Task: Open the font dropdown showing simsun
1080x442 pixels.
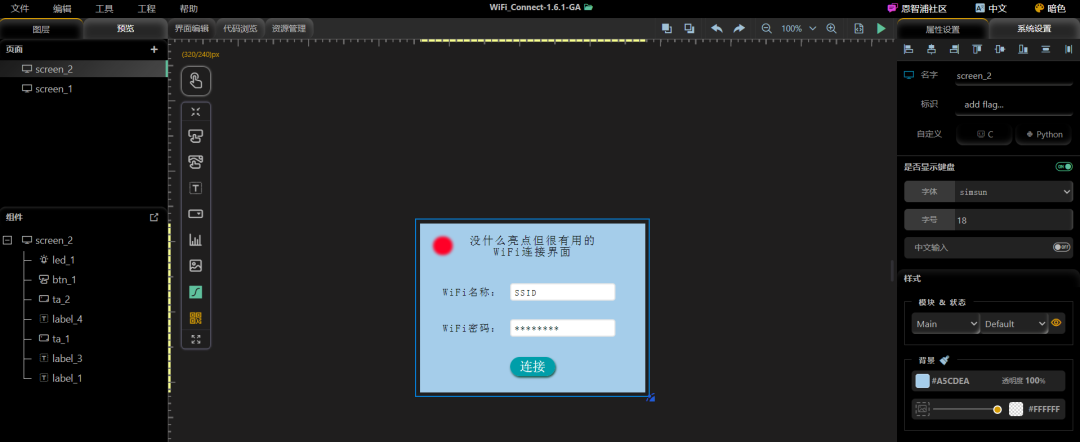Action: pyautogui.click(x=1015, y=192)
